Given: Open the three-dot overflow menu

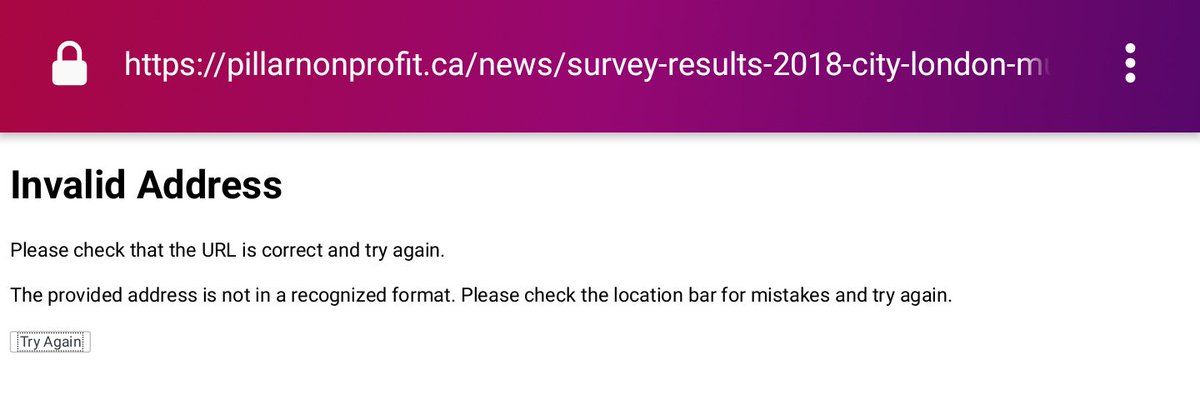Looking at the screenshot, I should (1130, 63).
